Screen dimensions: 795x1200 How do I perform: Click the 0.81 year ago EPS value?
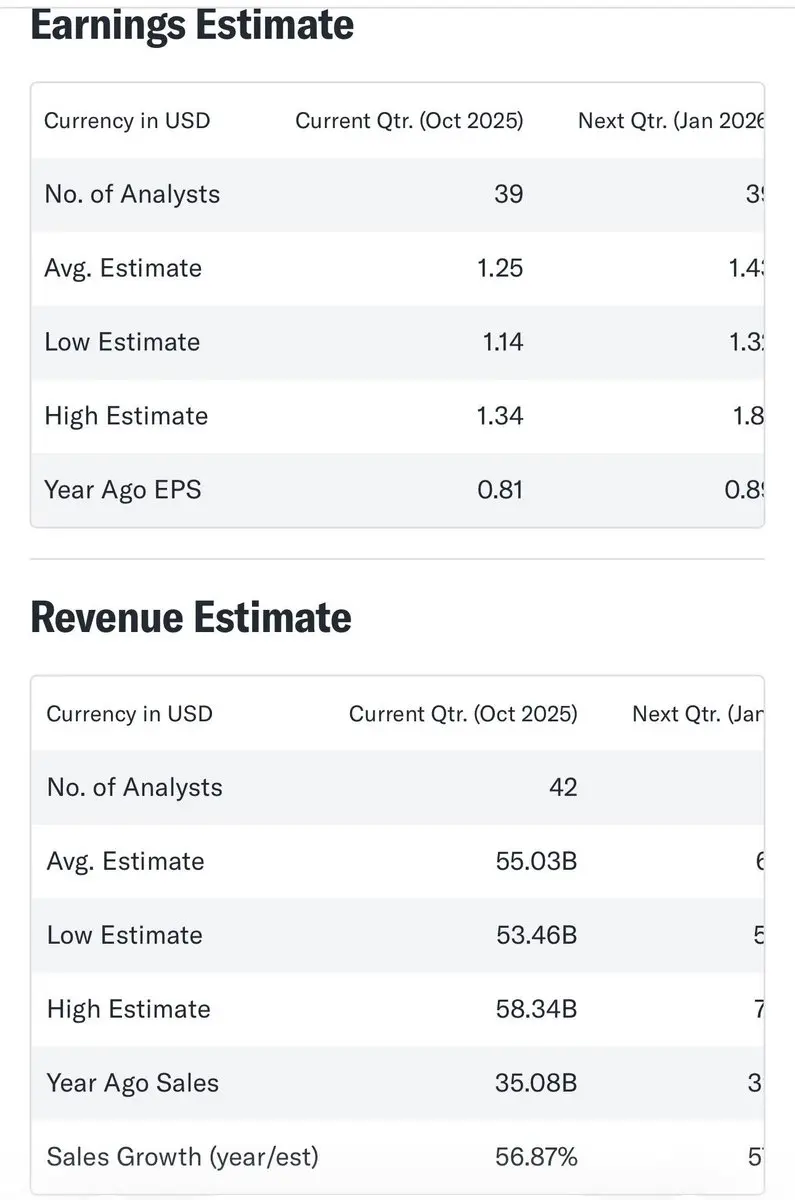(501, 490)
